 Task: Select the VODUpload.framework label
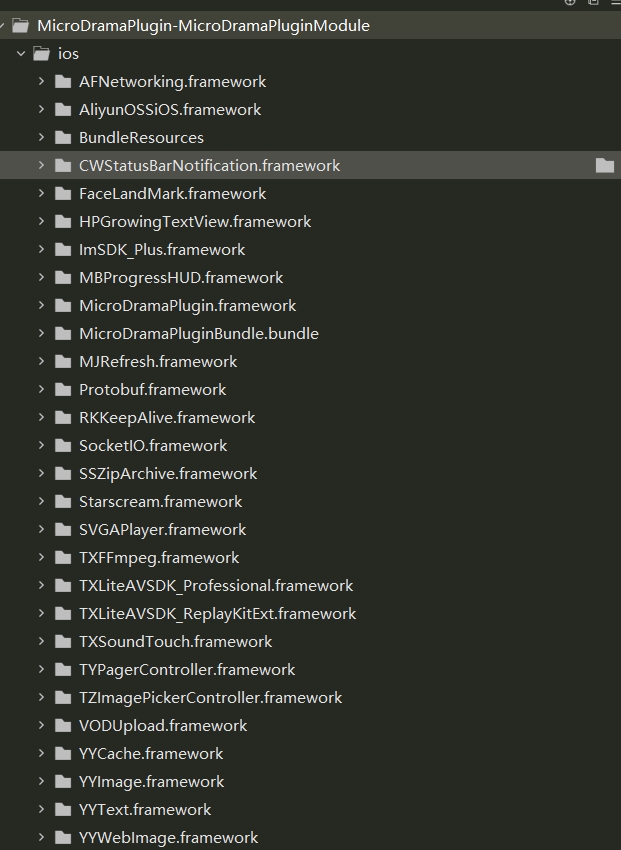click(163, 726)
